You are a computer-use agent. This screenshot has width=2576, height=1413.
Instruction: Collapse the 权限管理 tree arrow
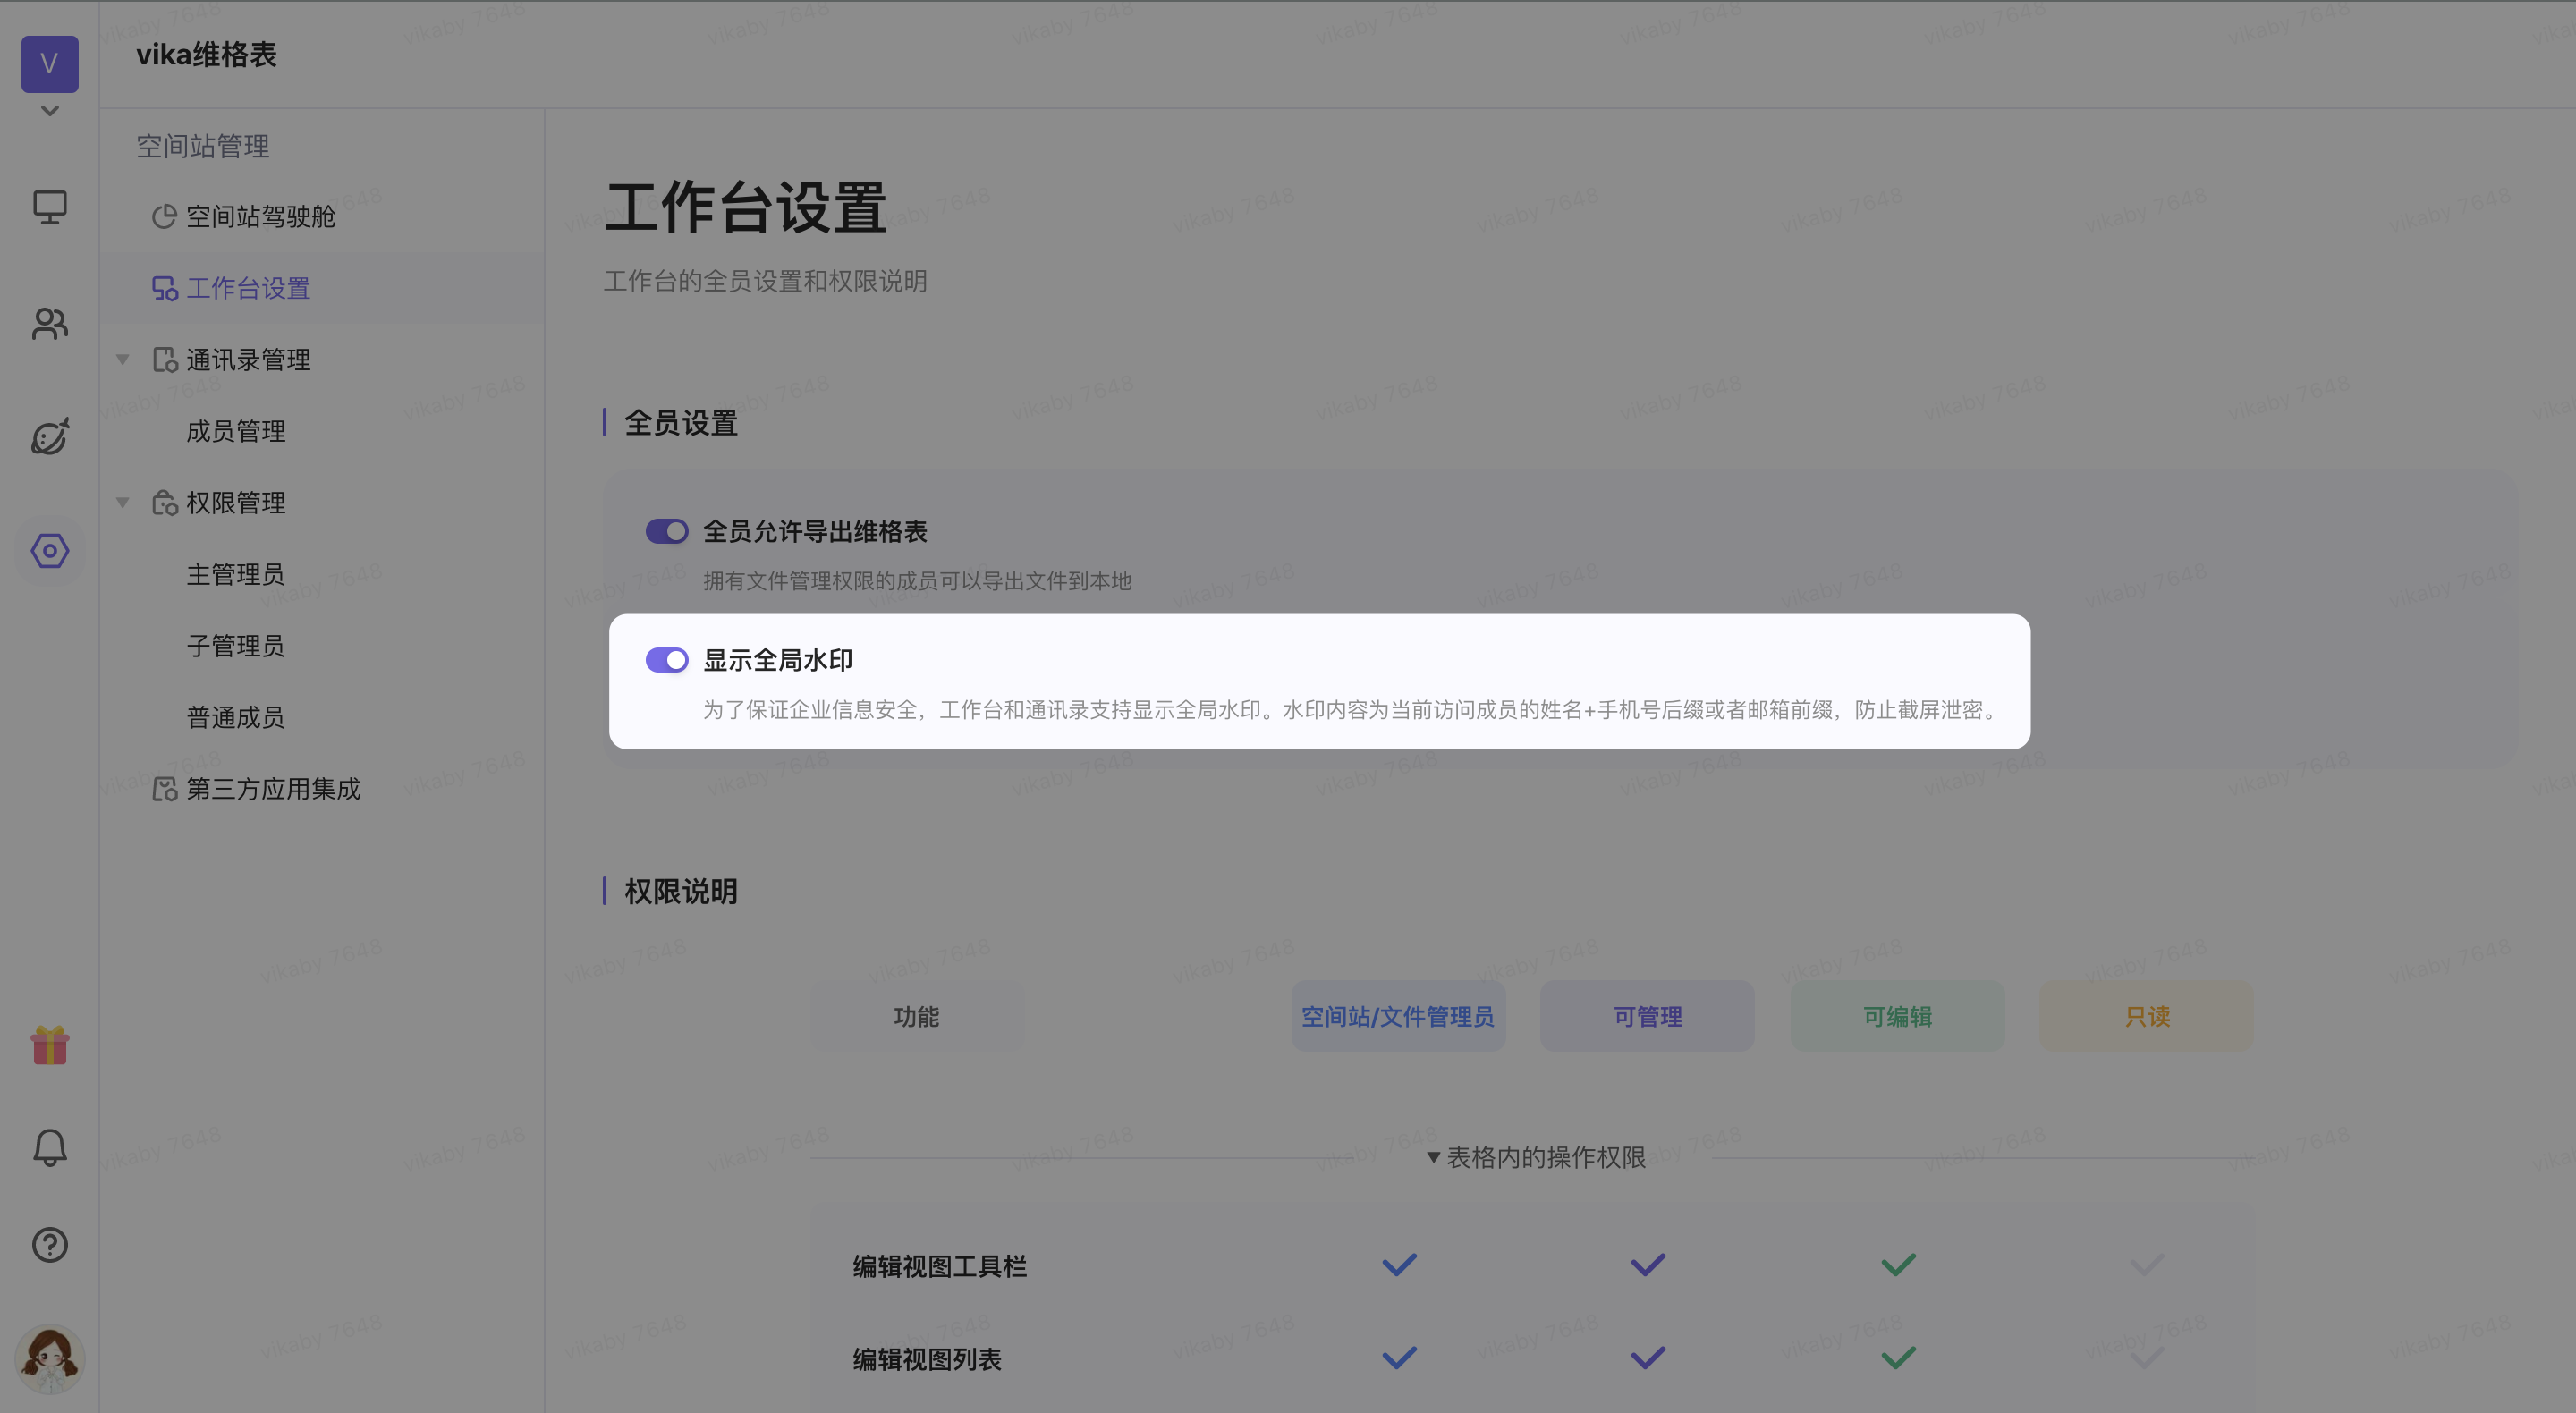pos(123,502)
